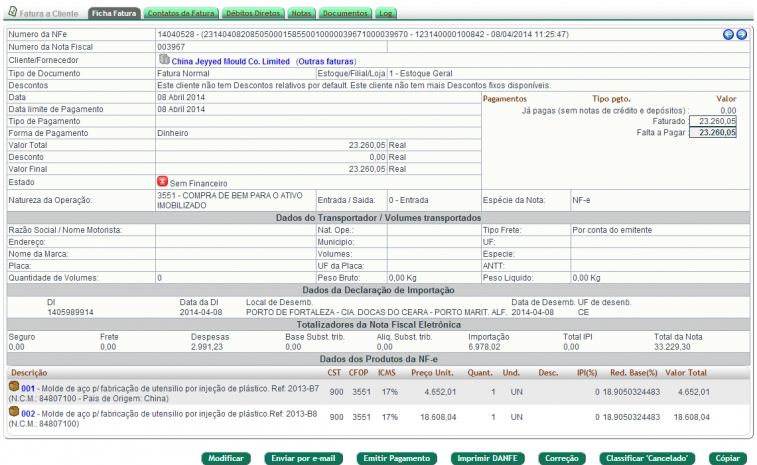Open the Contatos da Fatura tab
Screen dimensions: 757x465
(x=181, y=14)
